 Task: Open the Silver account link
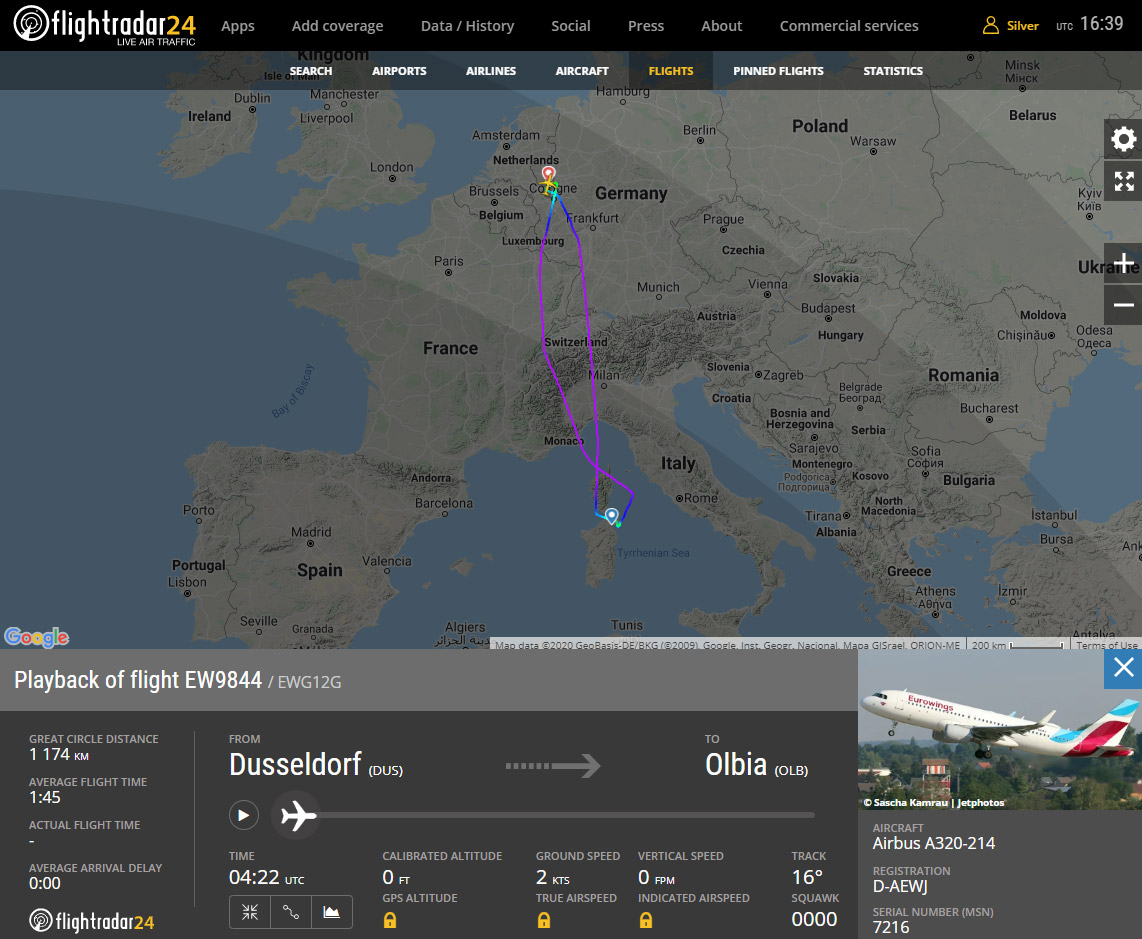pyautogui.click(x=1023, y=26)
